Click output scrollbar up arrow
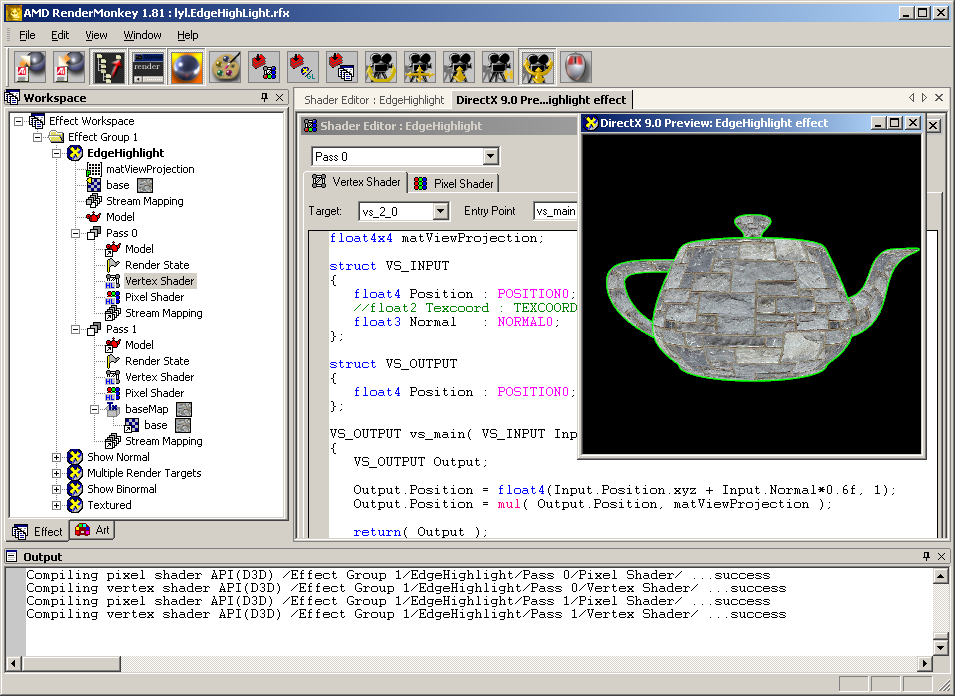The width and height of the screenshot is (955, 696). pyautogui.click(x=940, y=575)
